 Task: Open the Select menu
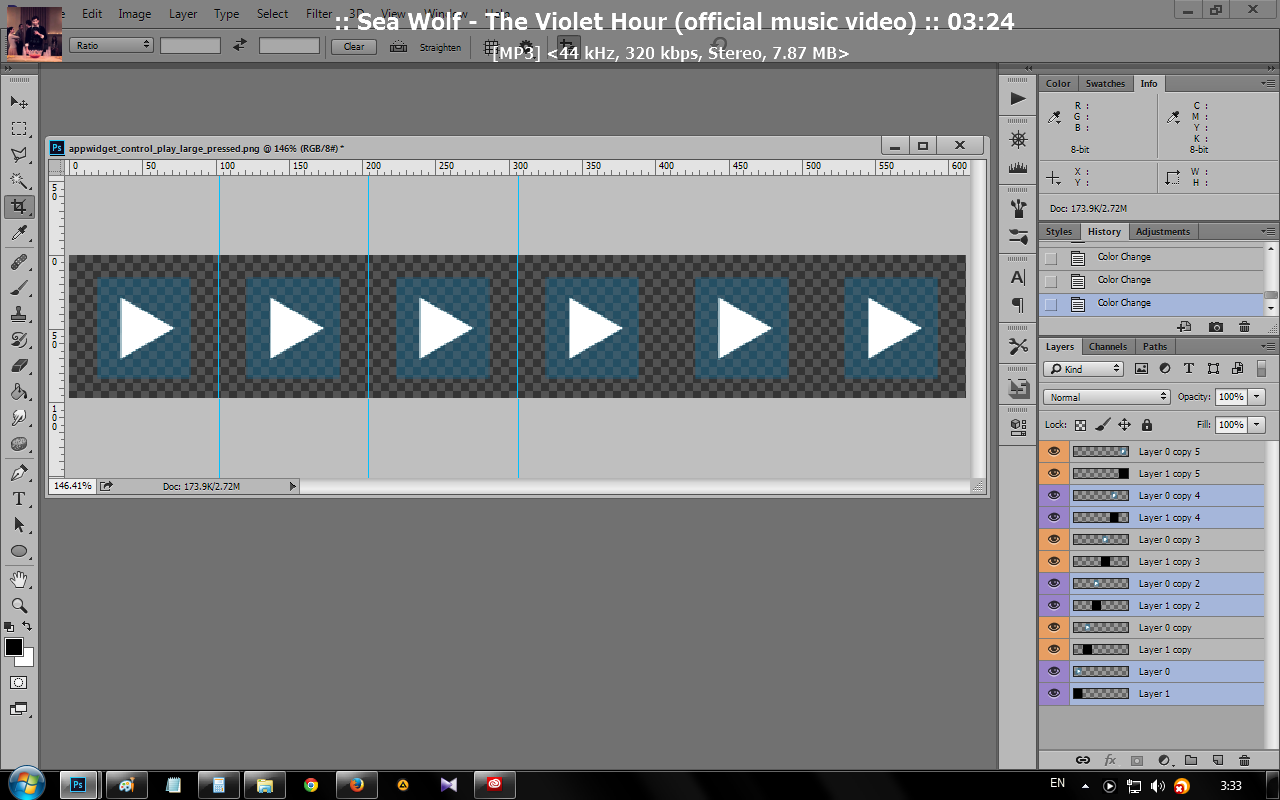(272, 14)
